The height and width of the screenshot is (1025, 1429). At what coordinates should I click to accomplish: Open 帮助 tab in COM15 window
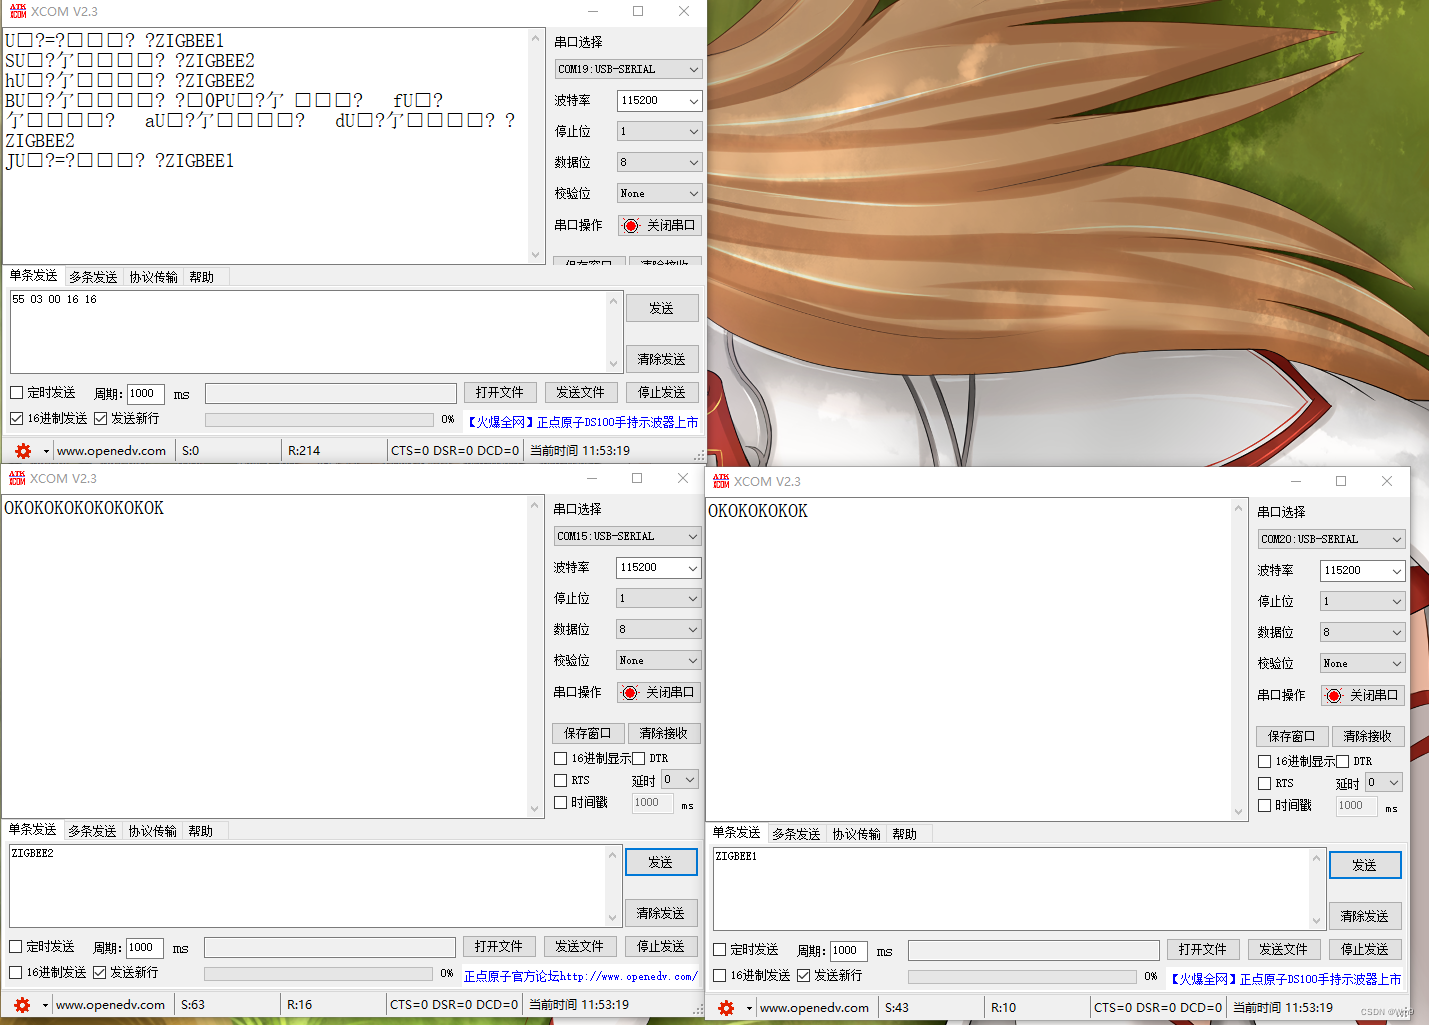click(200, 831)
